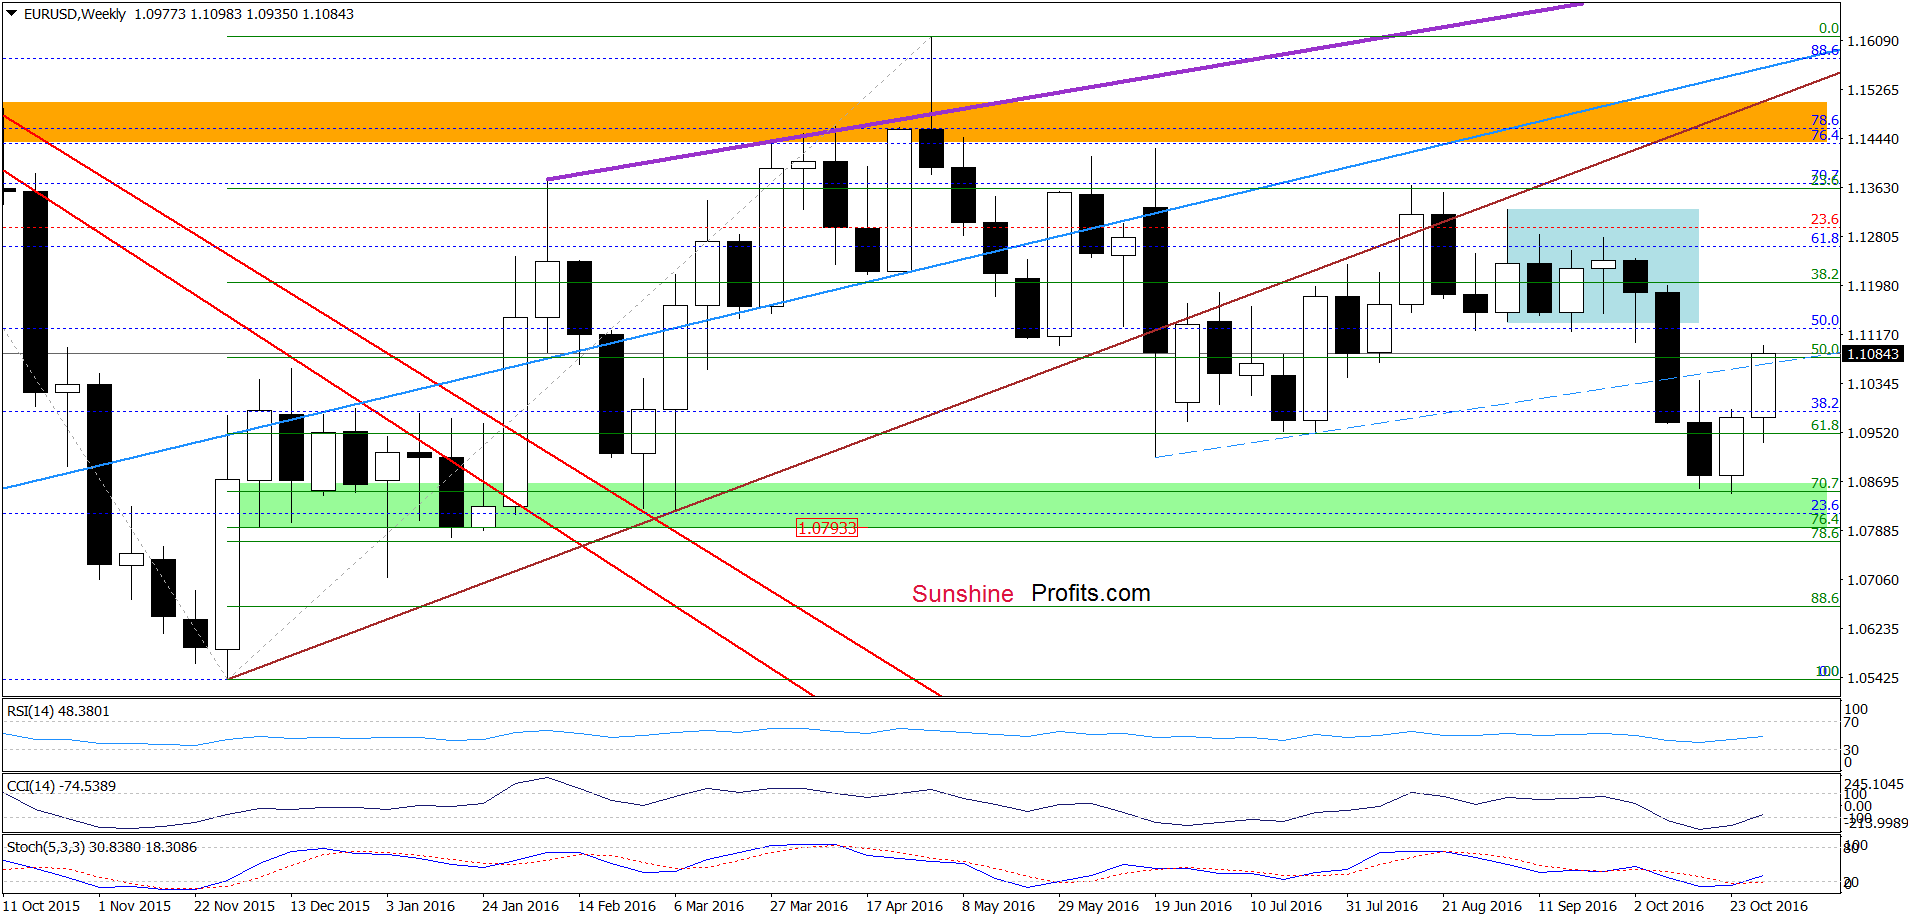
Task: Click the 13 Dec 2015 date label
Action: (330, 906)
